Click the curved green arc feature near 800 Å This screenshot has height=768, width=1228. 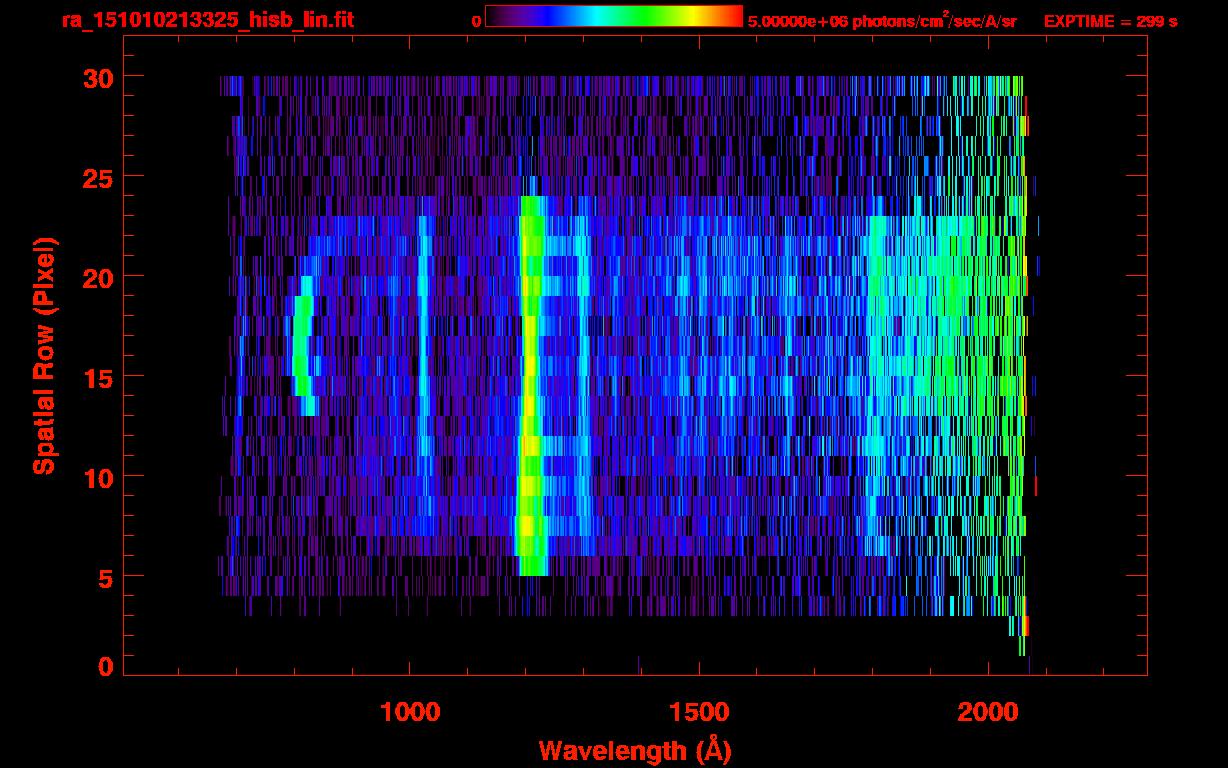click(x=302, y=340)
